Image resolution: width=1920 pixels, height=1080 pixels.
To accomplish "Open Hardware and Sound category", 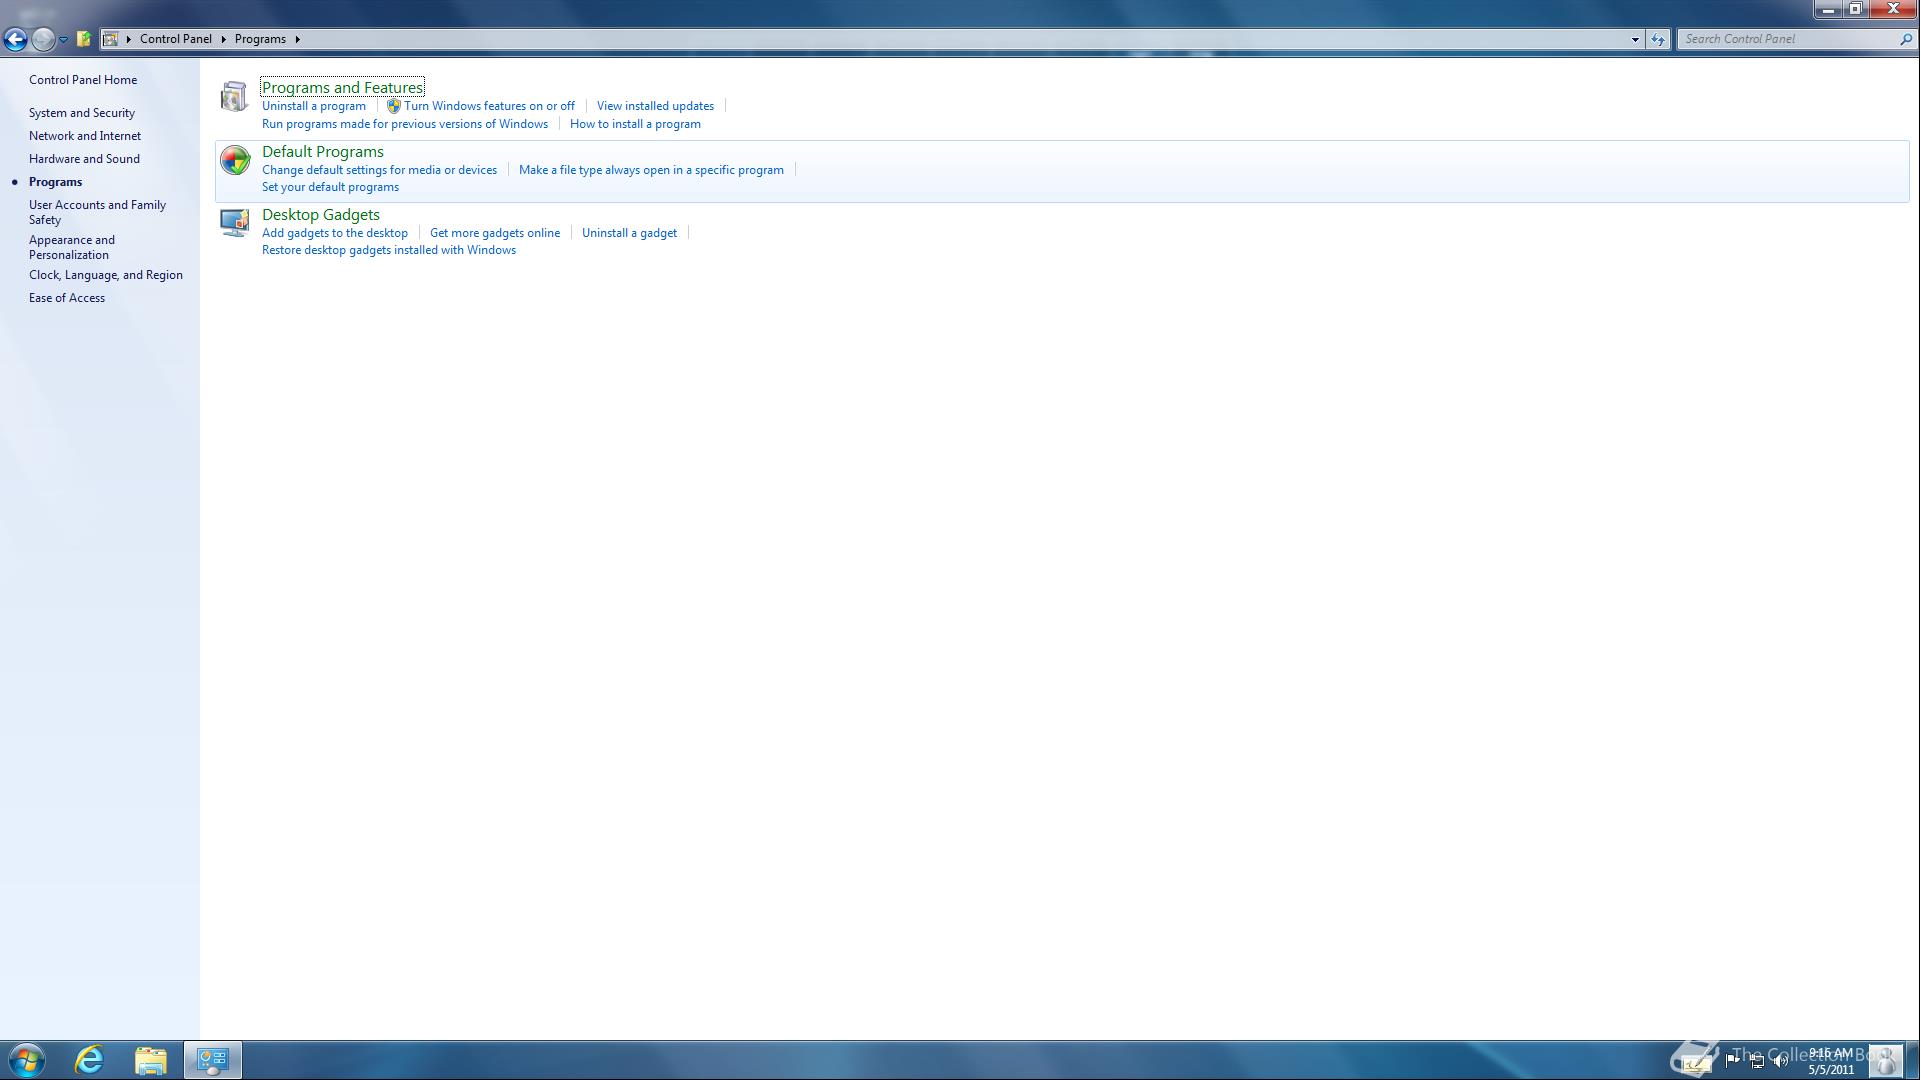I will pyautogui.click(x=84, y=159).
